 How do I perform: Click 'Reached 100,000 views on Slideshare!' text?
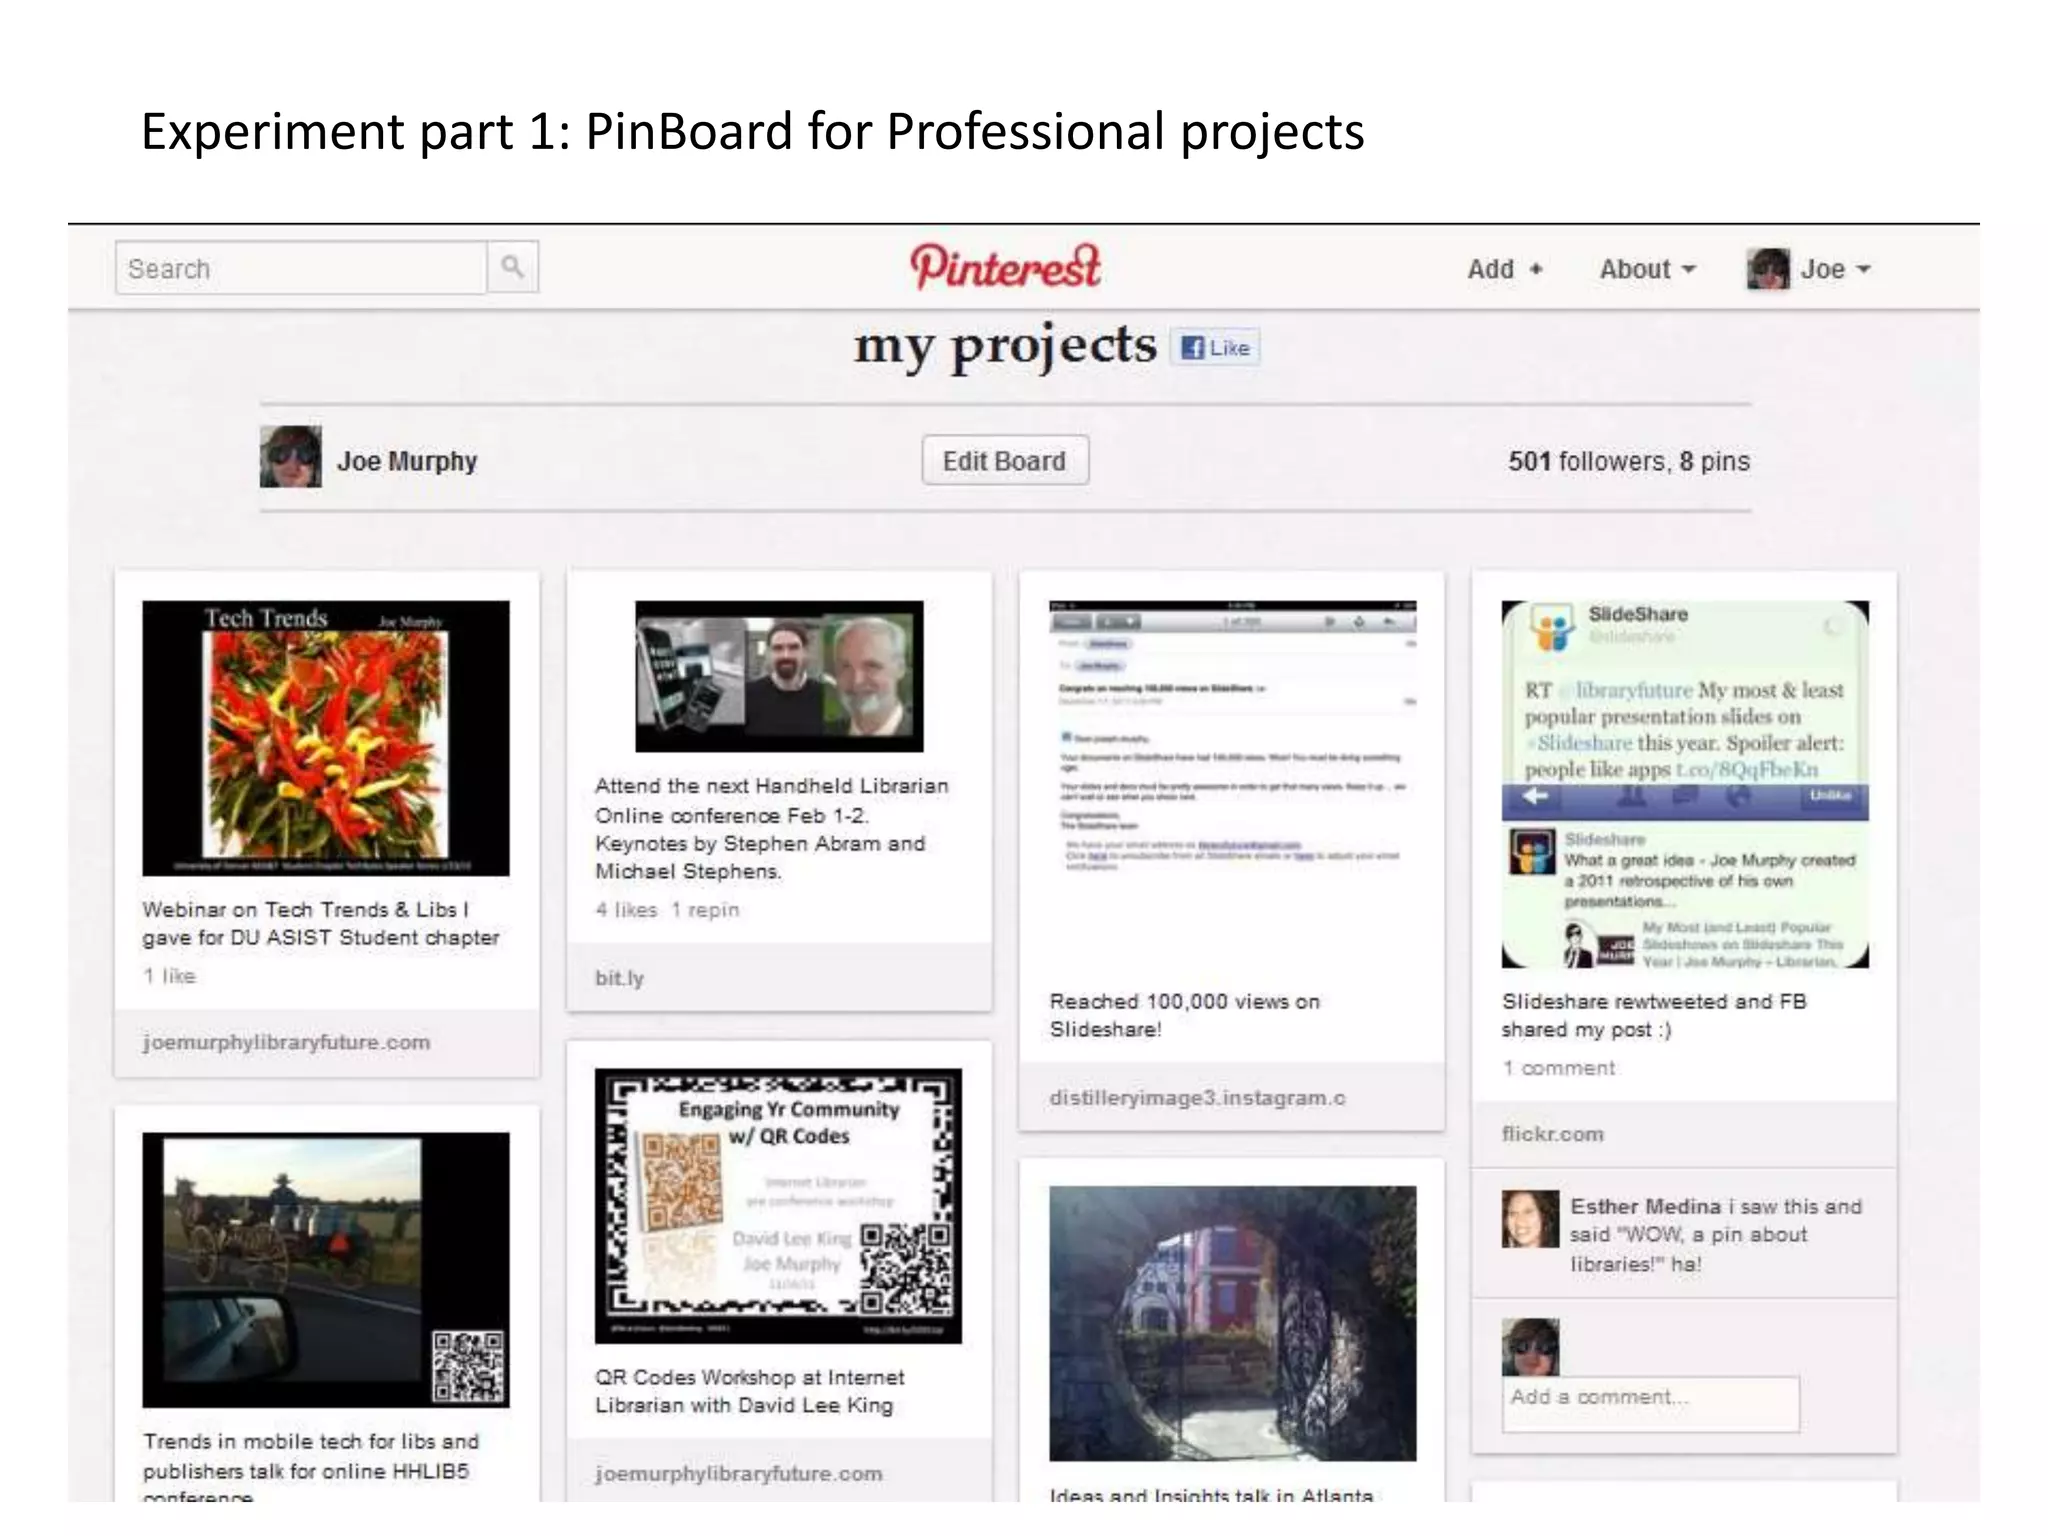[1185, 1015]
